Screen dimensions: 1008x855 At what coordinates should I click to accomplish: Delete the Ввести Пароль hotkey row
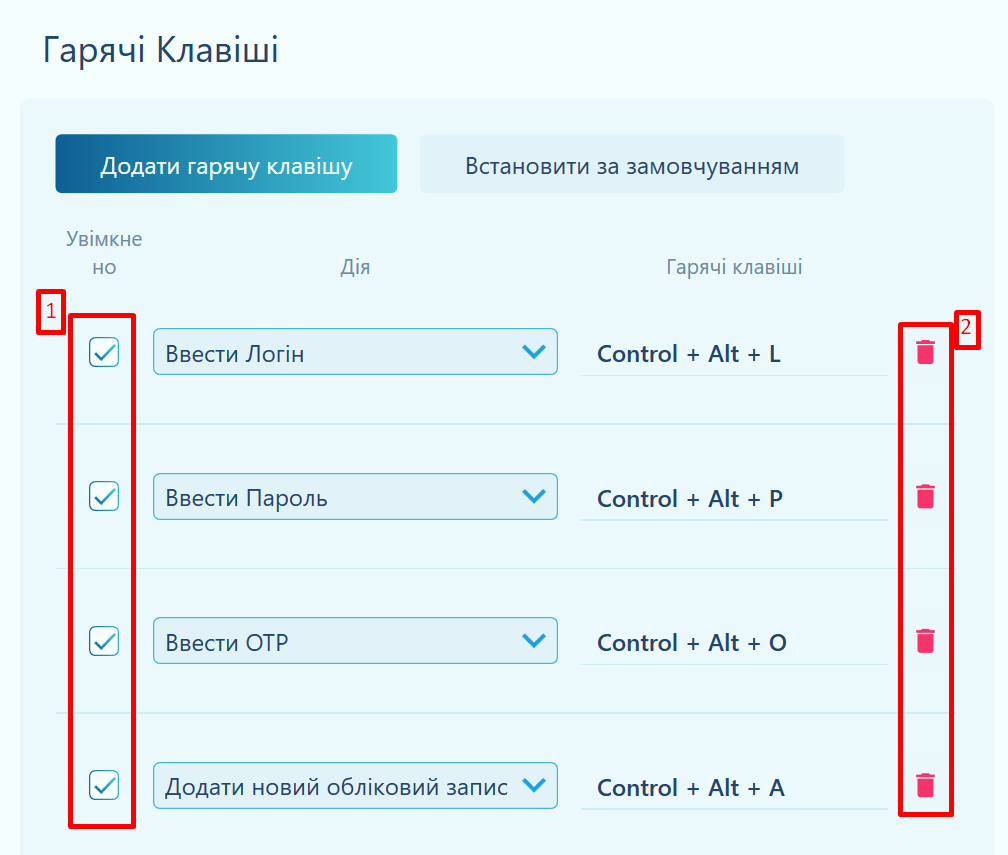click(x=925, y=496)
